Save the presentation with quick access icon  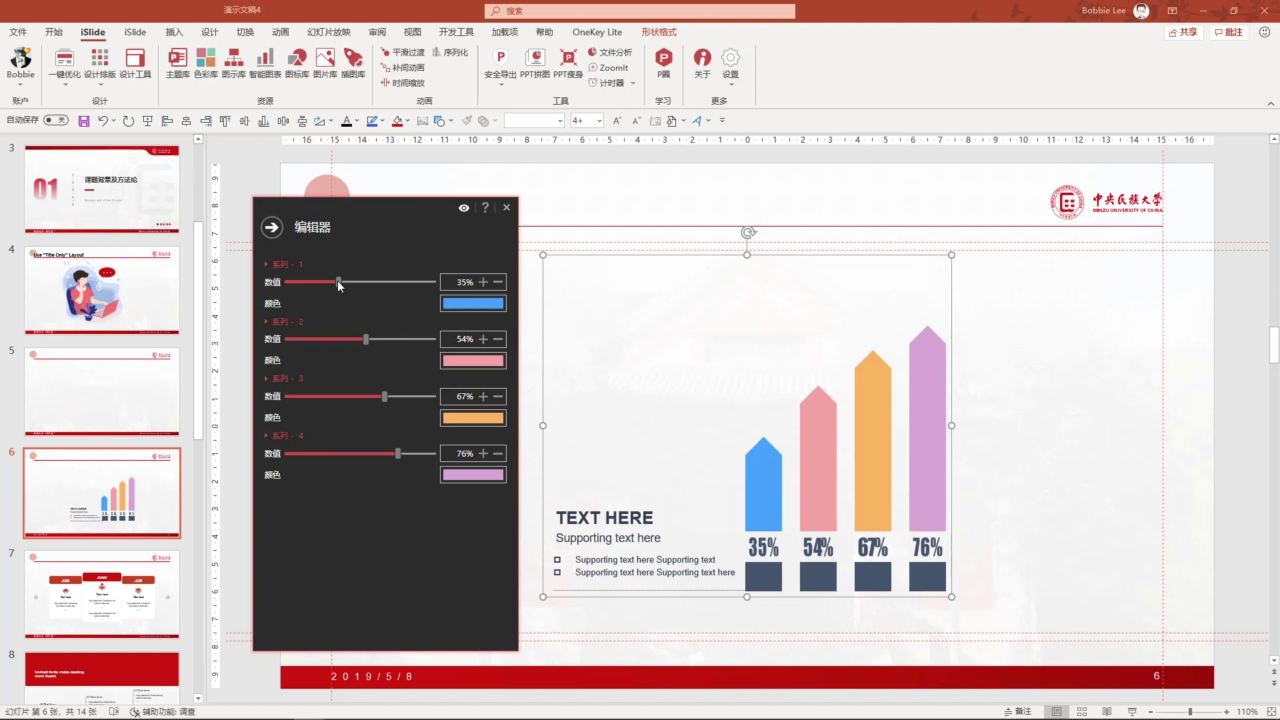[84, 121]
